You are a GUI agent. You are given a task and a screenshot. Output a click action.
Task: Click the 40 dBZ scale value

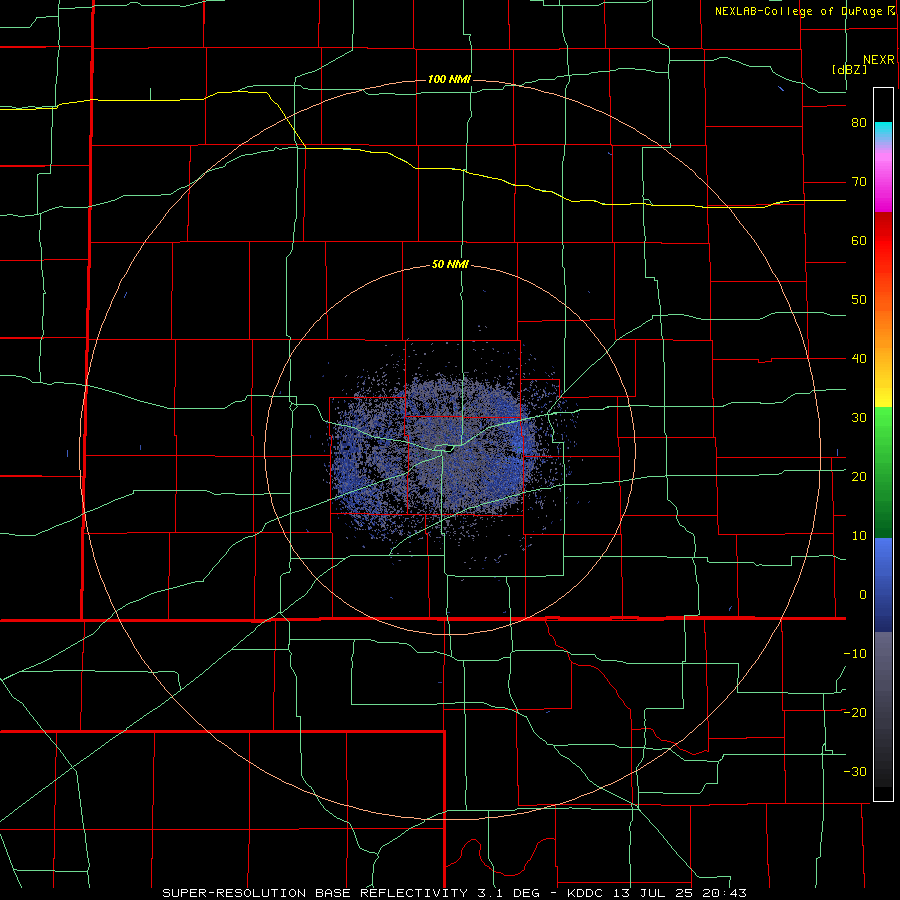point(859,359)
